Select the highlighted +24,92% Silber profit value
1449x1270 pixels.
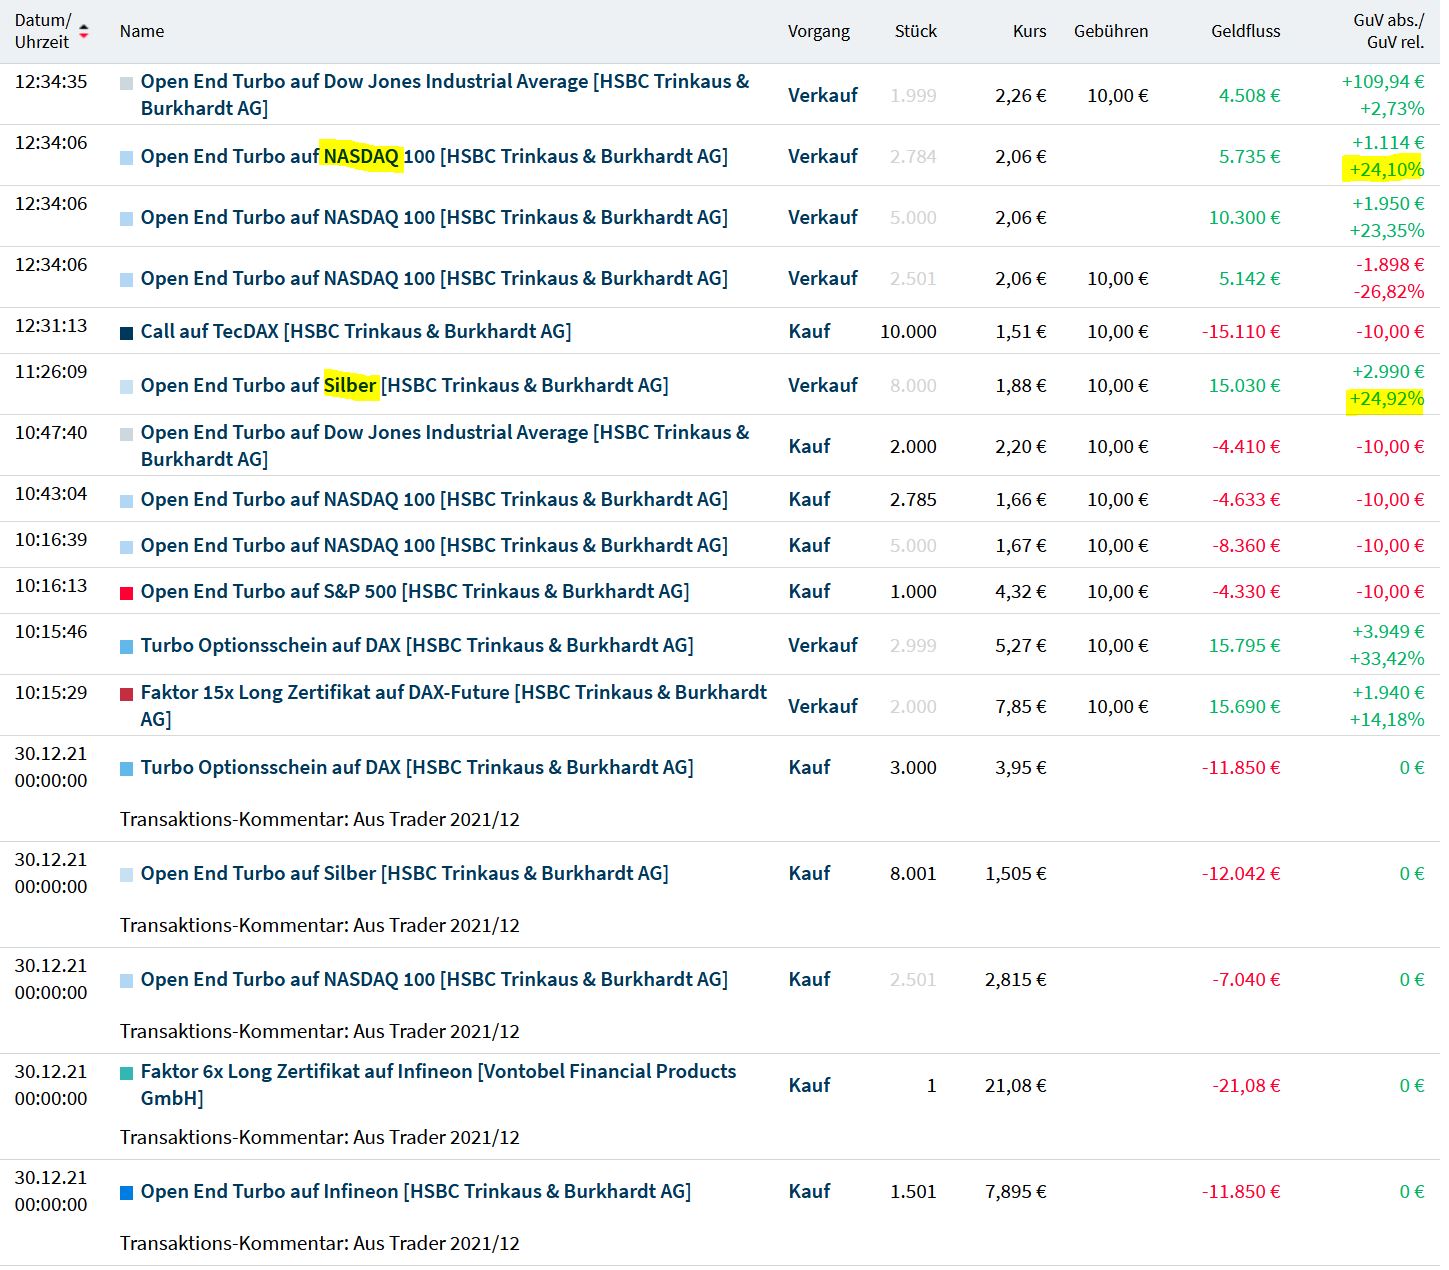[x=1386, y=399]
